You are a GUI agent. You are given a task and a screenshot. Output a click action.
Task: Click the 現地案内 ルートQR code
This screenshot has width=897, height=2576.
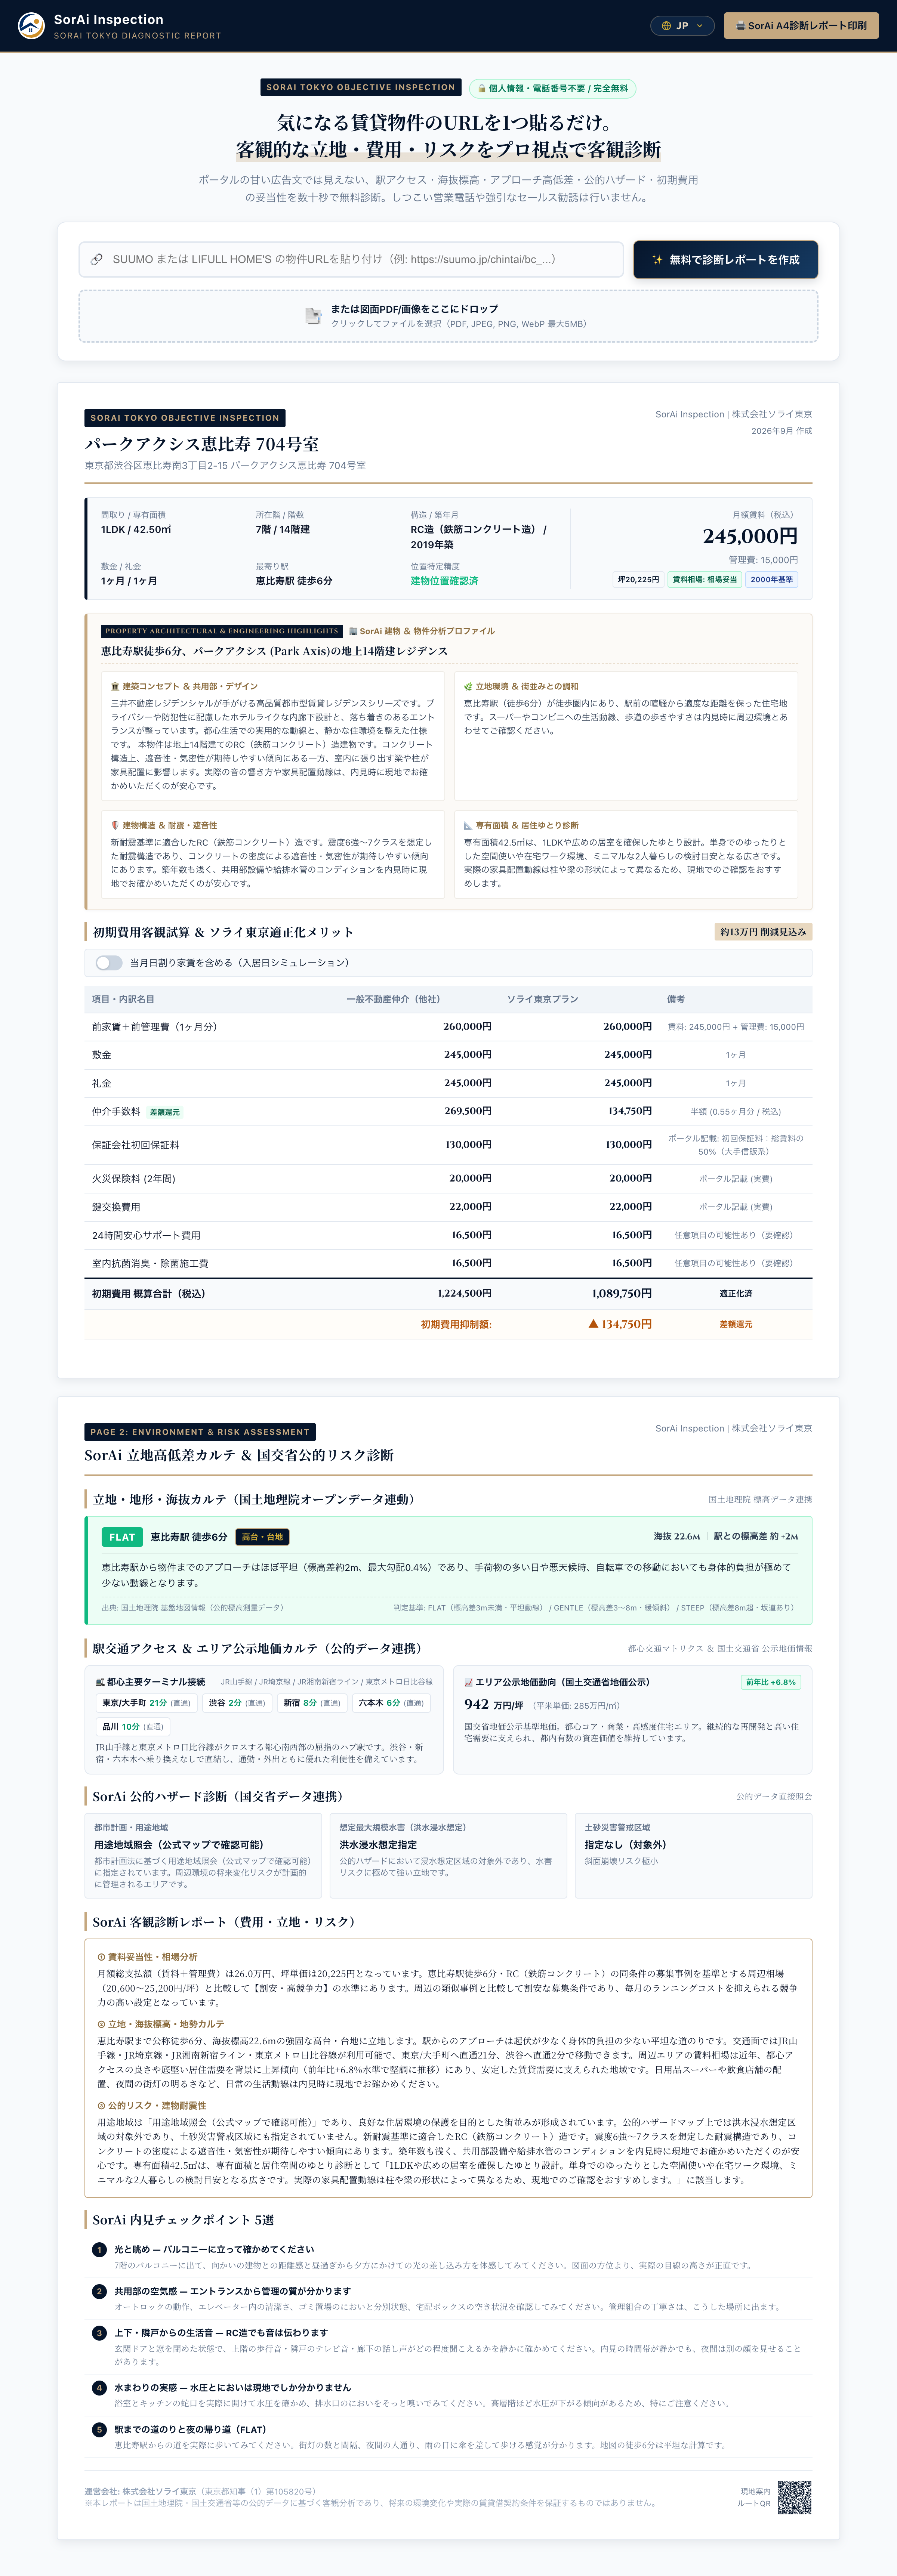click(795, 2497)
